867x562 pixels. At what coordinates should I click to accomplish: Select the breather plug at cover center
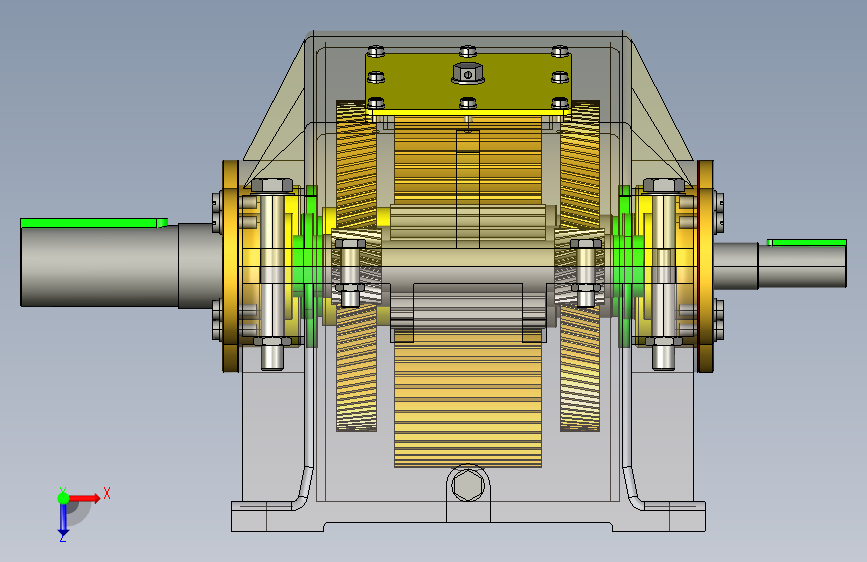pos(468,73)
